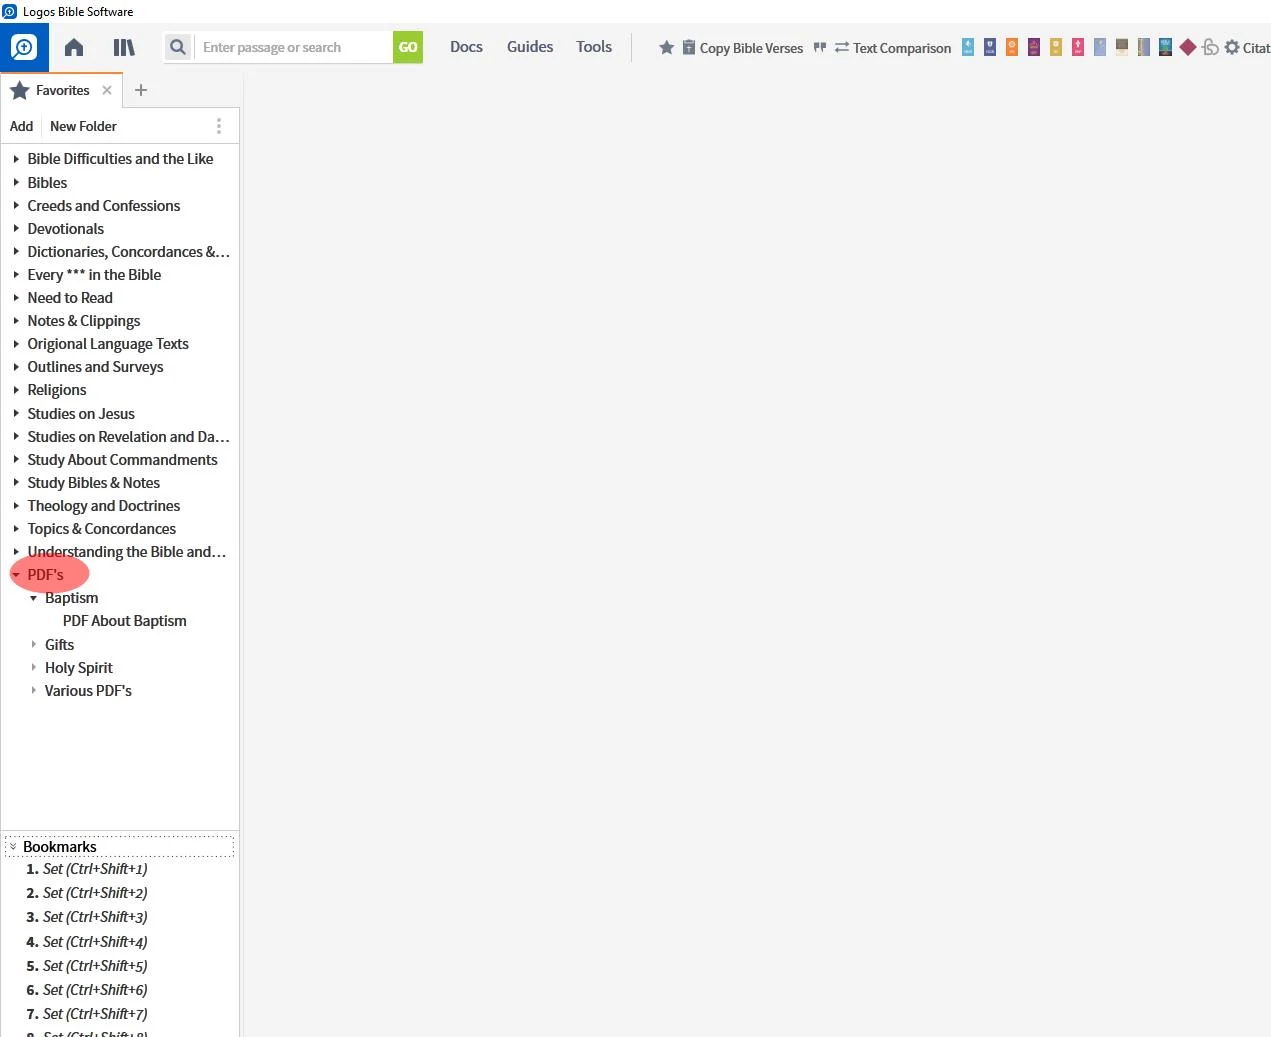Open the light blue book shortcut
The image size is (1271, 1037).
[x=968, y=47]
